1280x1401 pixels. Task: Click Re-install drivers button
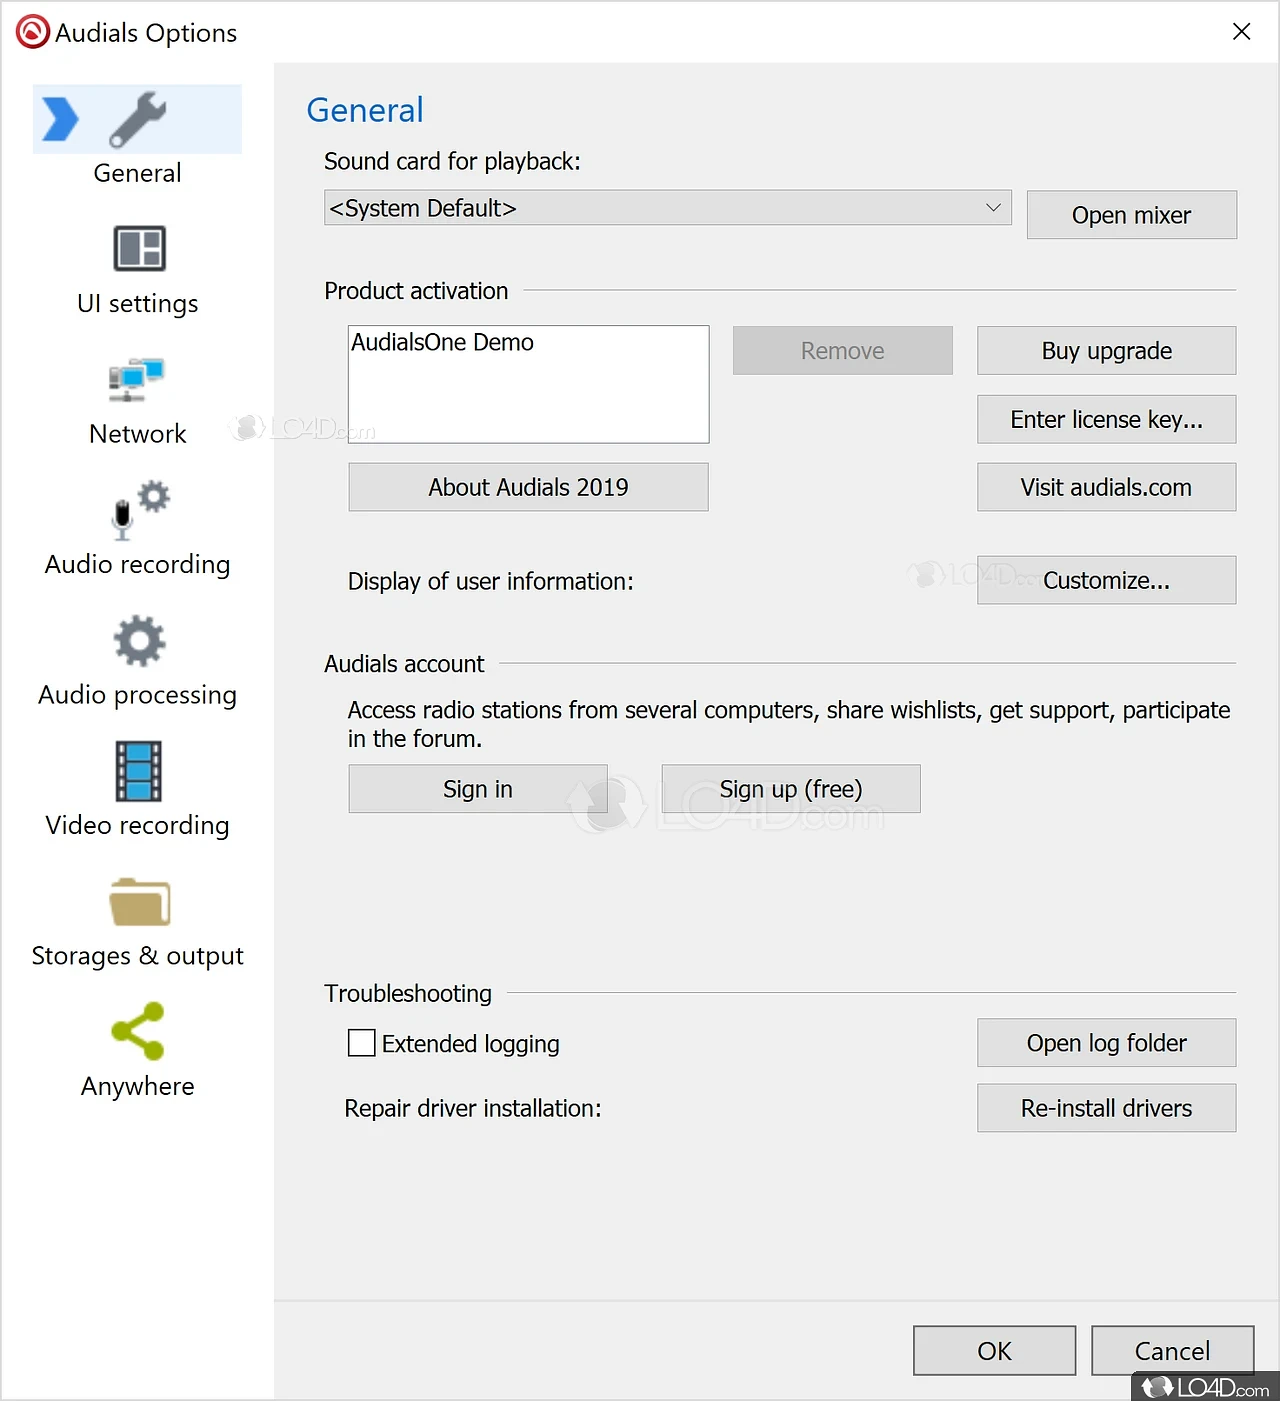(x=1107, y=1108)
